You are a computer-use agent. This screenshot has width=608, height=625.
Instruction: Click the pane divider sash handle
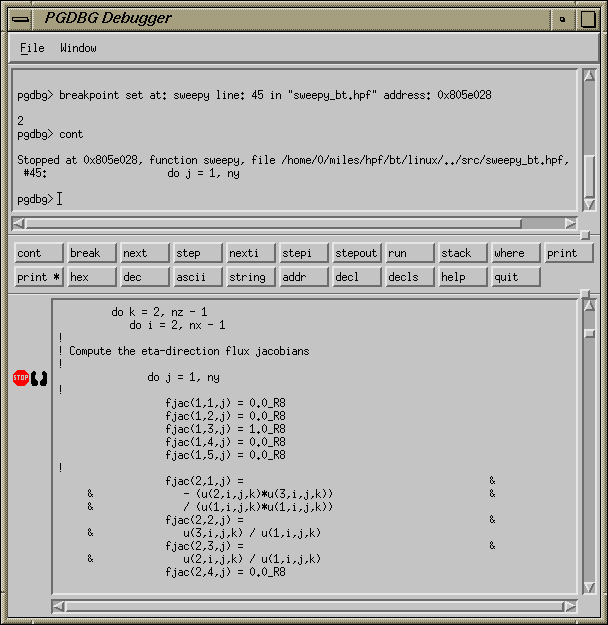[585, 236]
